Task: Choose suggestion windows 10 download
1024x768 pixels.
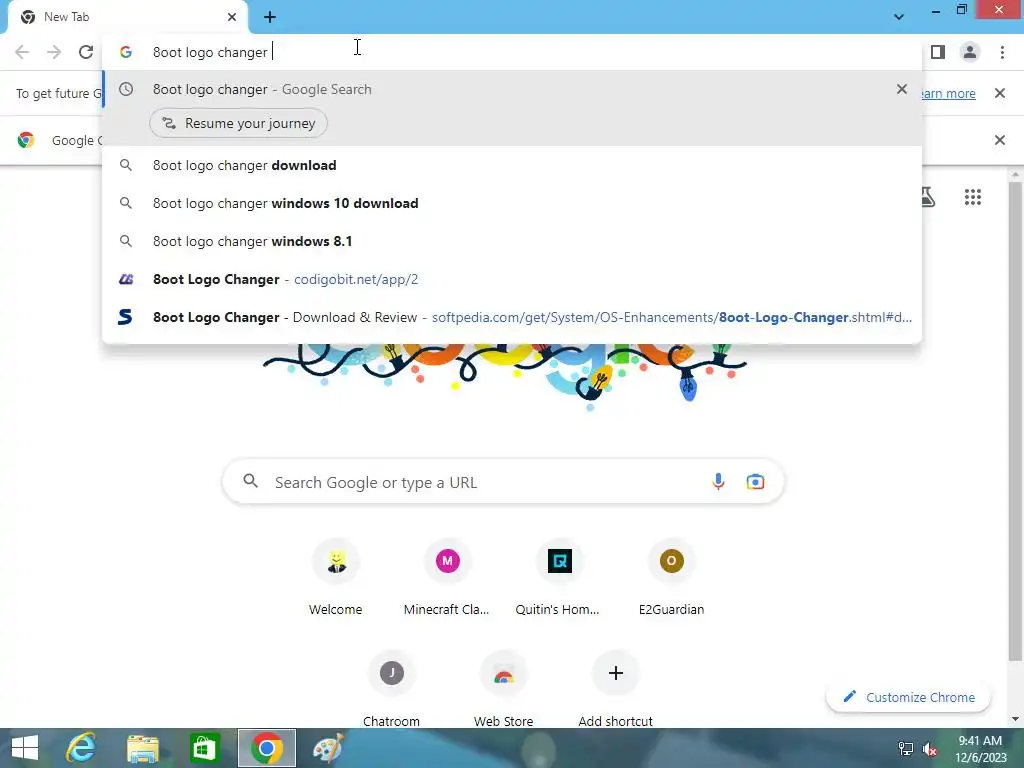Action: [x=512, y=203]
